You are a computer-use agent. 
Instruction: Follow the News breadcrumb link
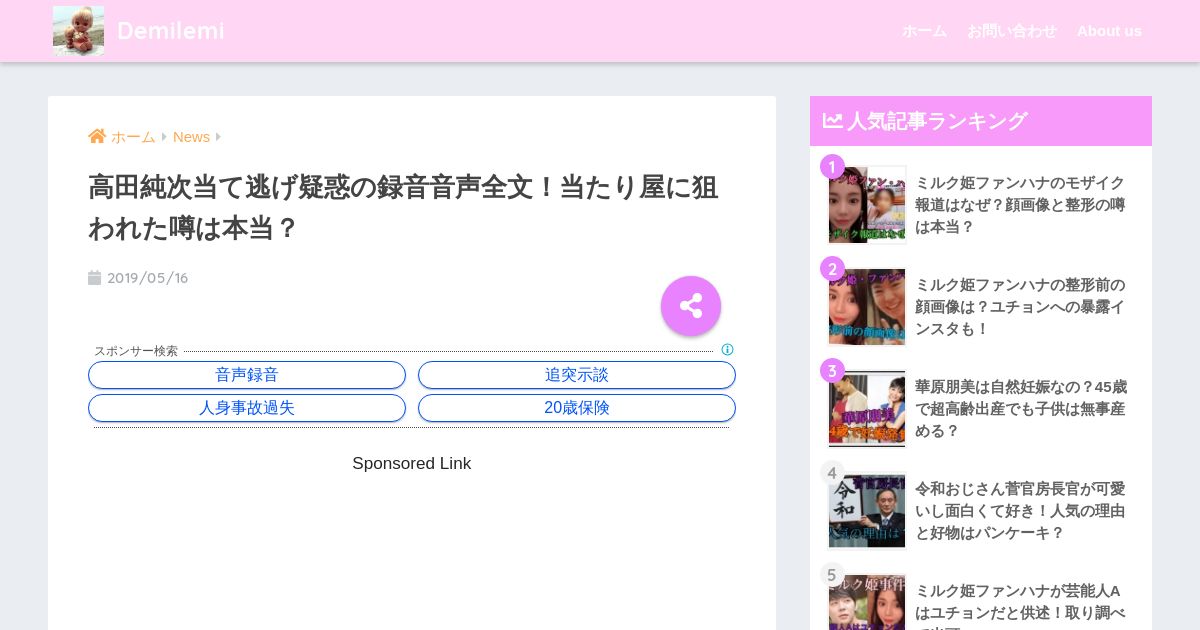pyautogui.click(x=191, y=137)
